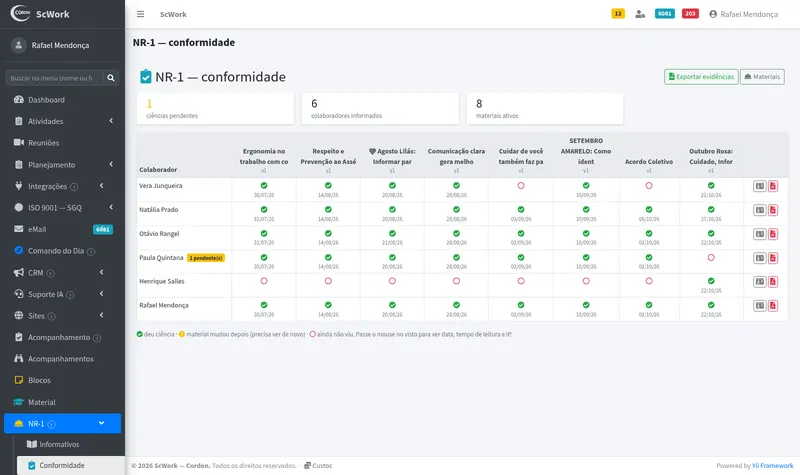This screenshot has width=800, height=475.
Task: Expand the Sites sidebar menu
Action: 62,316
